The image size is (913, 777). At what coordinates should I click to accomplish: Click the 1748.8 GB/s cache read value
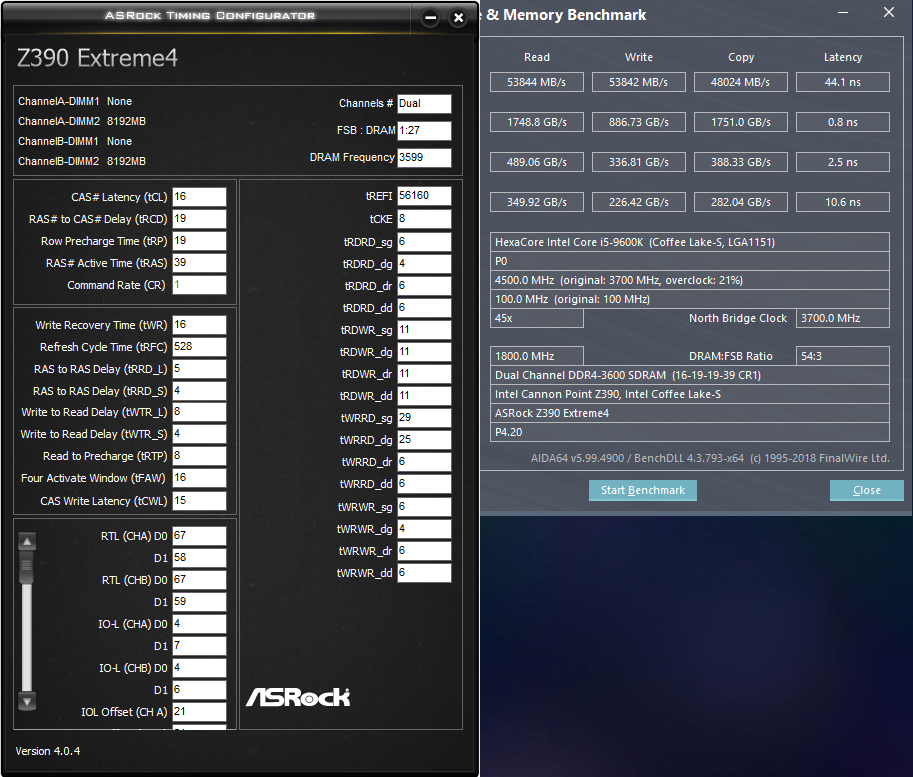tap(536, 122)
